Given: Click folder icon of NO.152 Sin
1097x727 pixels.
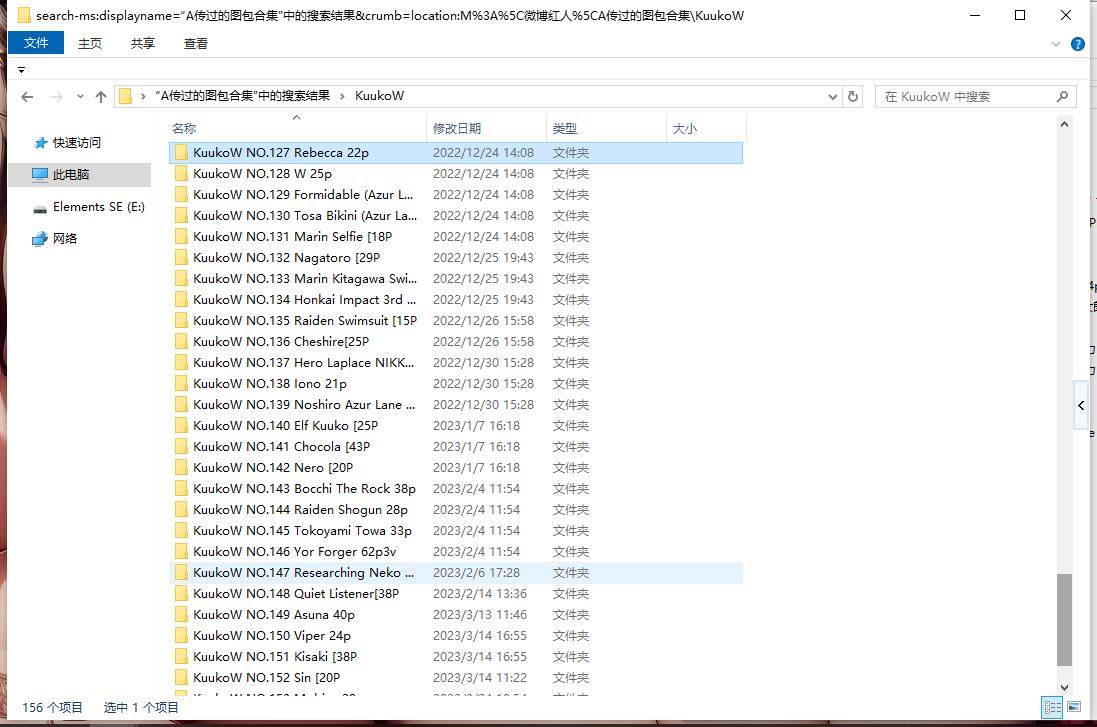Looking at the screenshot, I should pyautogui.click(x=181, y=677).
